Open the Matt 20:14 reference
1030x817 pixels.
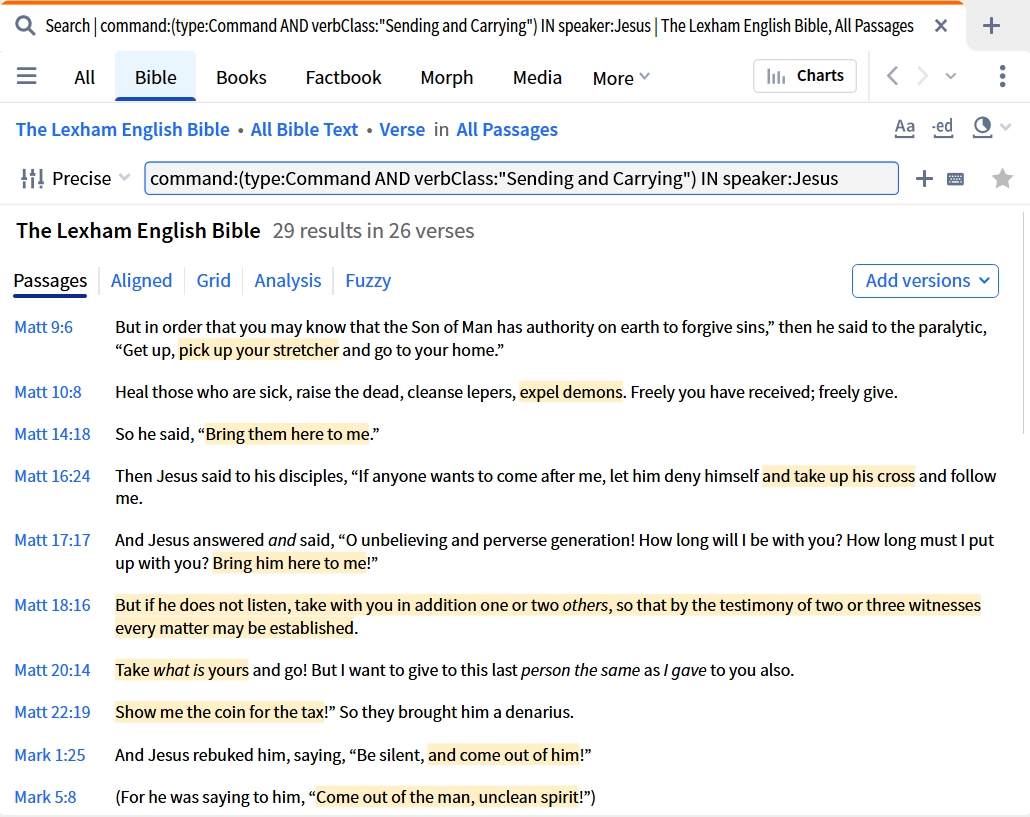[53, 670]
